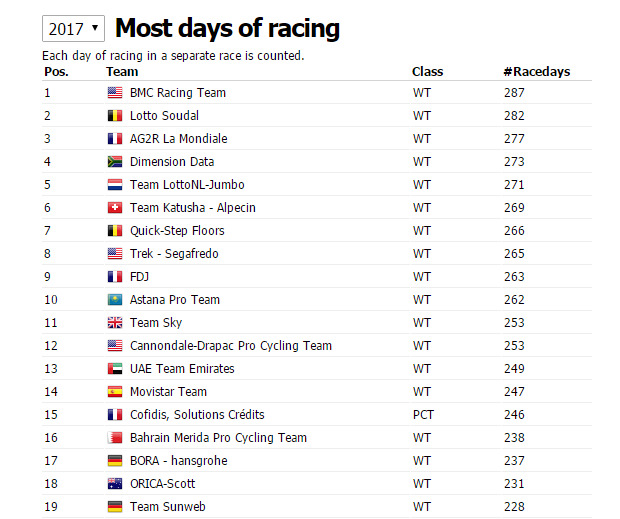Open Cannondale-Drapac Pro Cycling Team link

[231, 345]
